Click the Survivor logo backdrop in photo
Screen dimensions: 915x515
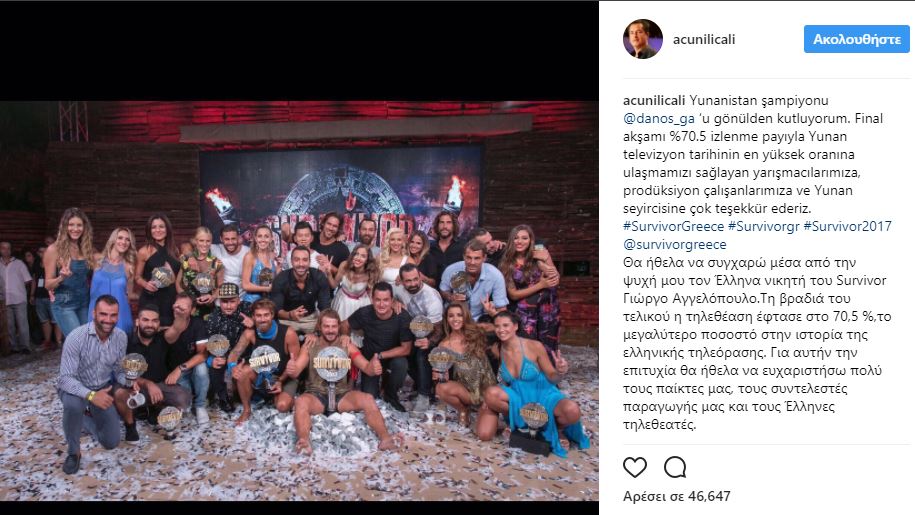click(340, 190)
